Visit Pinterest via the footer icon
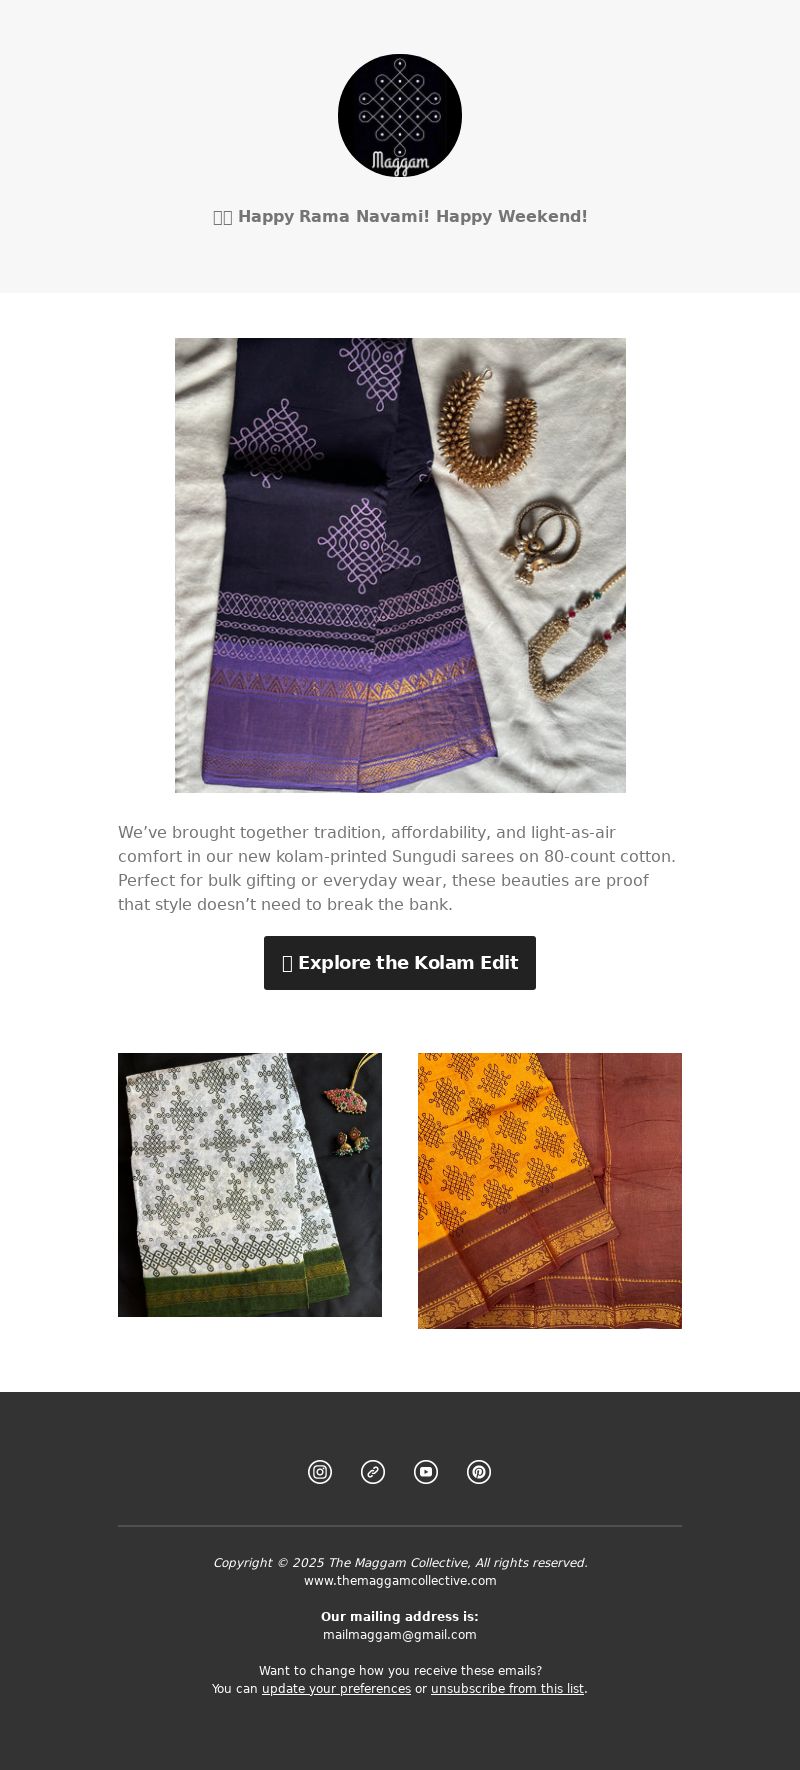Image resolution: width=800 pixels, height=1770 pixels. pyautogui.click(x=479, y=1472)
